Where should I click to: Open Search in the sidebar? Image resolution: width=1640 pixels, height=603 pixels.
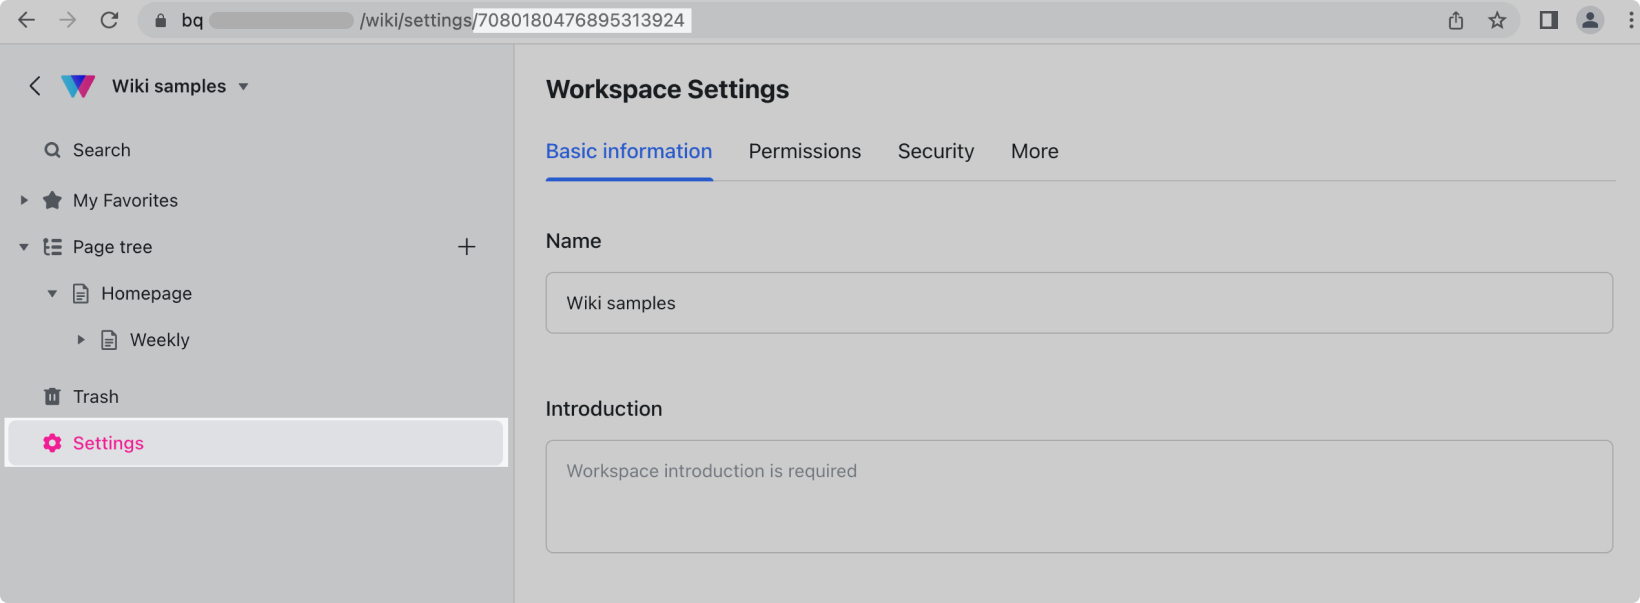coord(101,150)
